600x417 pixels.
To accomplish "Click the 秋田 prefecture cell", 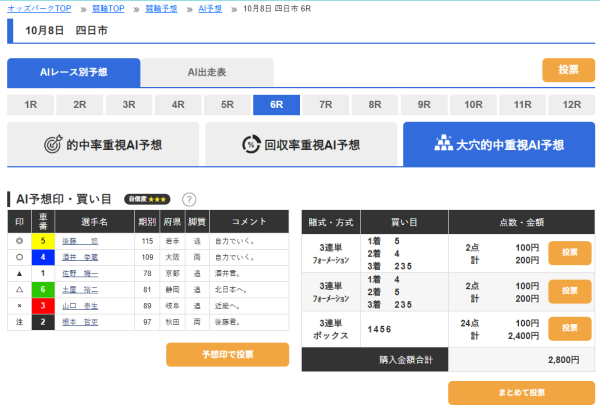I will pos(172,322).
